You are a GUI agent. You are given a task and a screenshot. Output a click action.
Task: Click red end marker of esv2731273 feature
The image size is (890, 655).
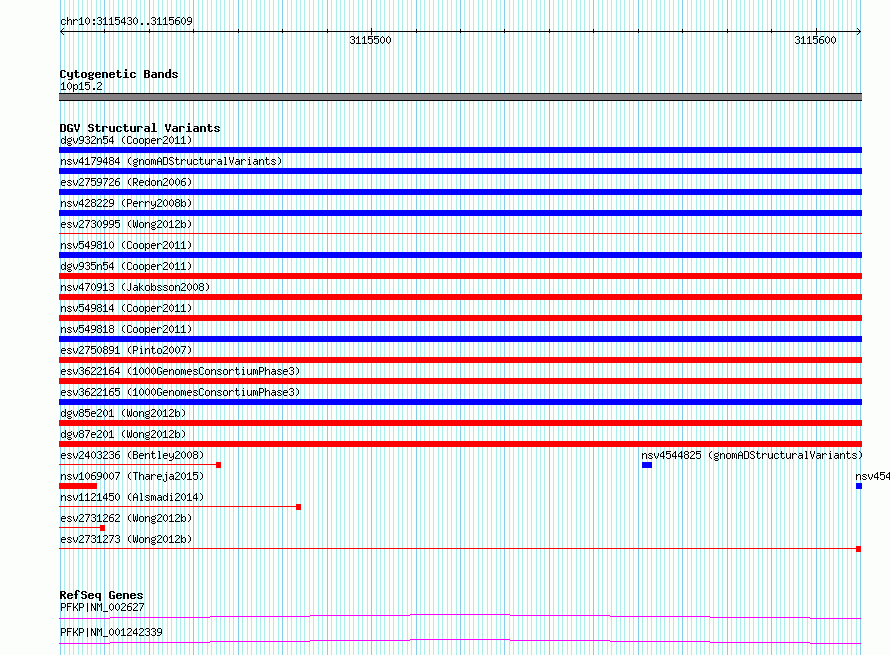[859, 549]
